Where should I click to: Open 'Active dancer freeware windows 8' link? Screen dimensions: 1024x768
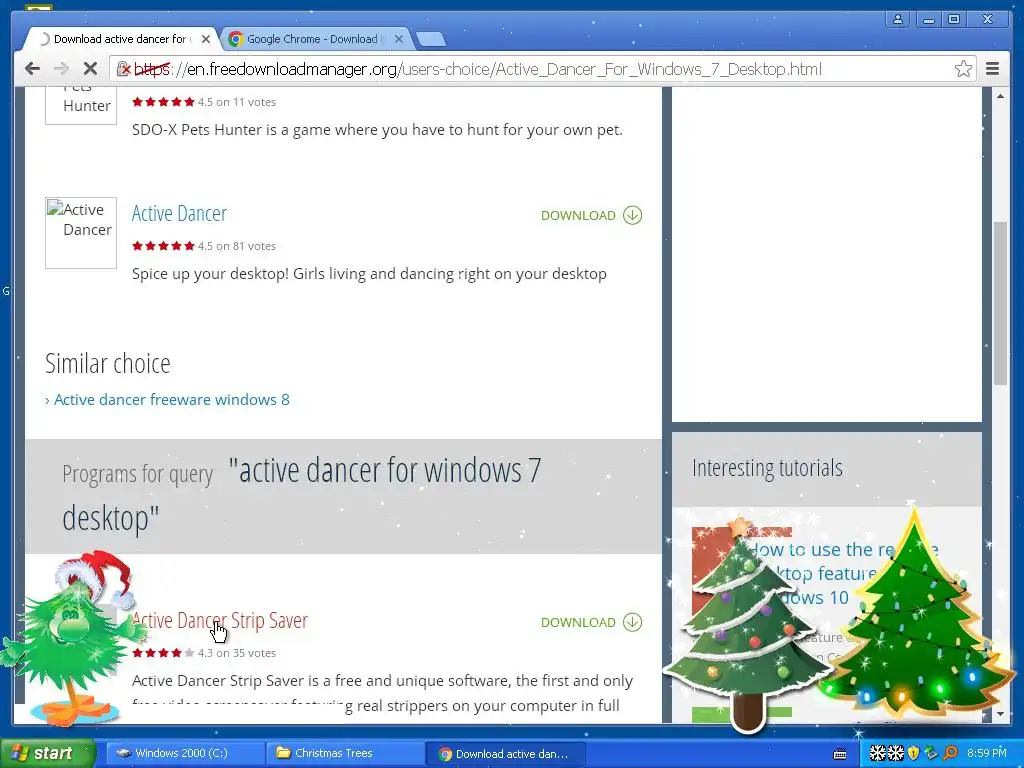(x=171, y=399)
